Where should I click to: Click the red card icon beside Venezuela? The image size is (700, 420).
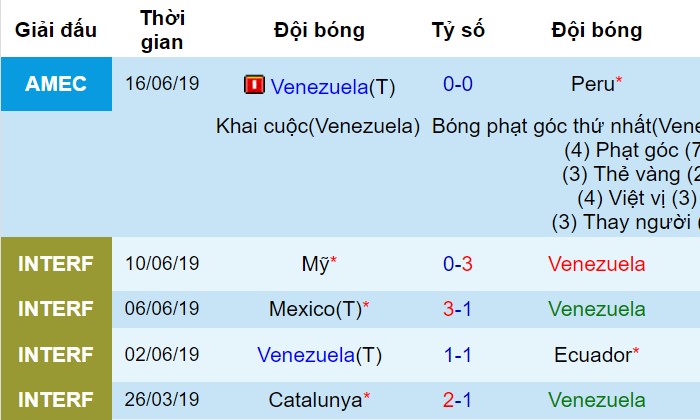point(253,85)
